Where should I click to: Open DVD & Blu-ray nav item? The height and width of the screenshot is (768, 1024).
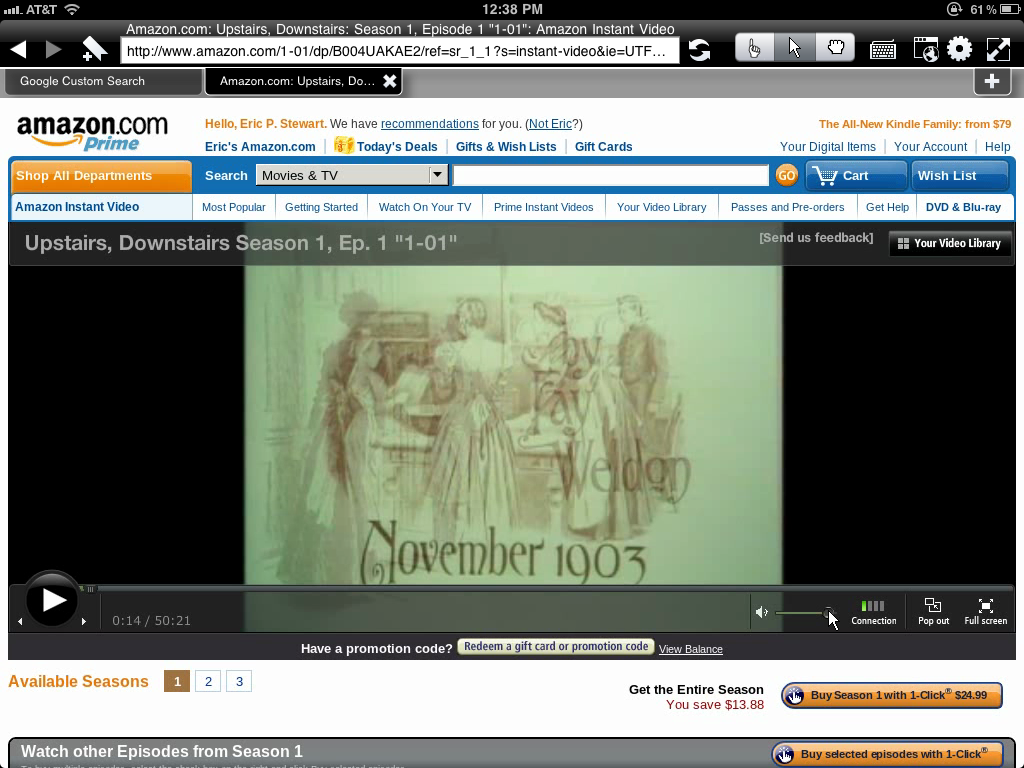coord(963,207)
